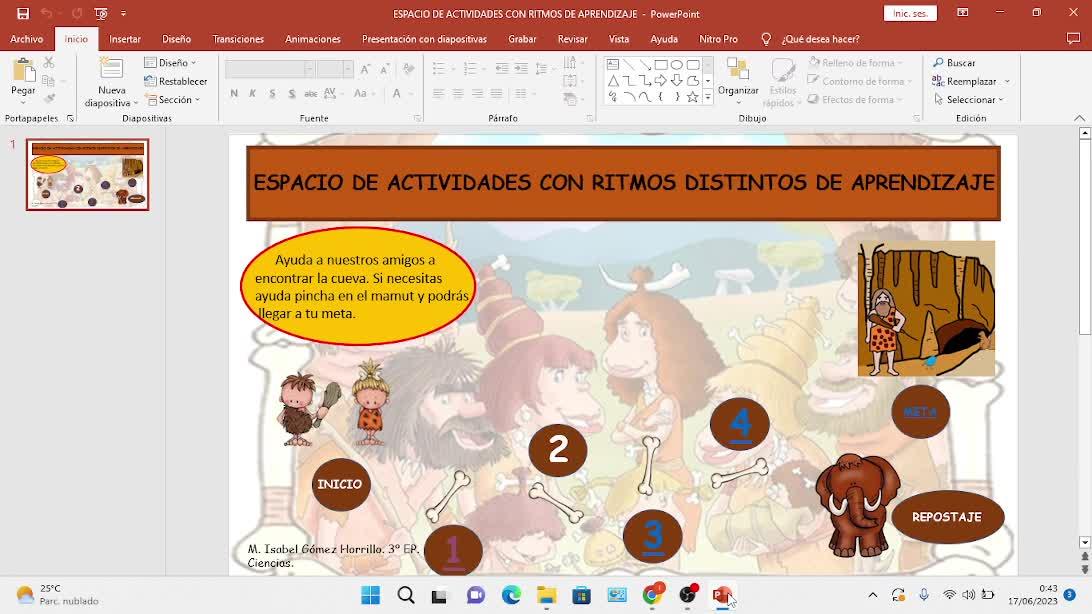Expand the shapes gallery More arrow

pos(708,98)
